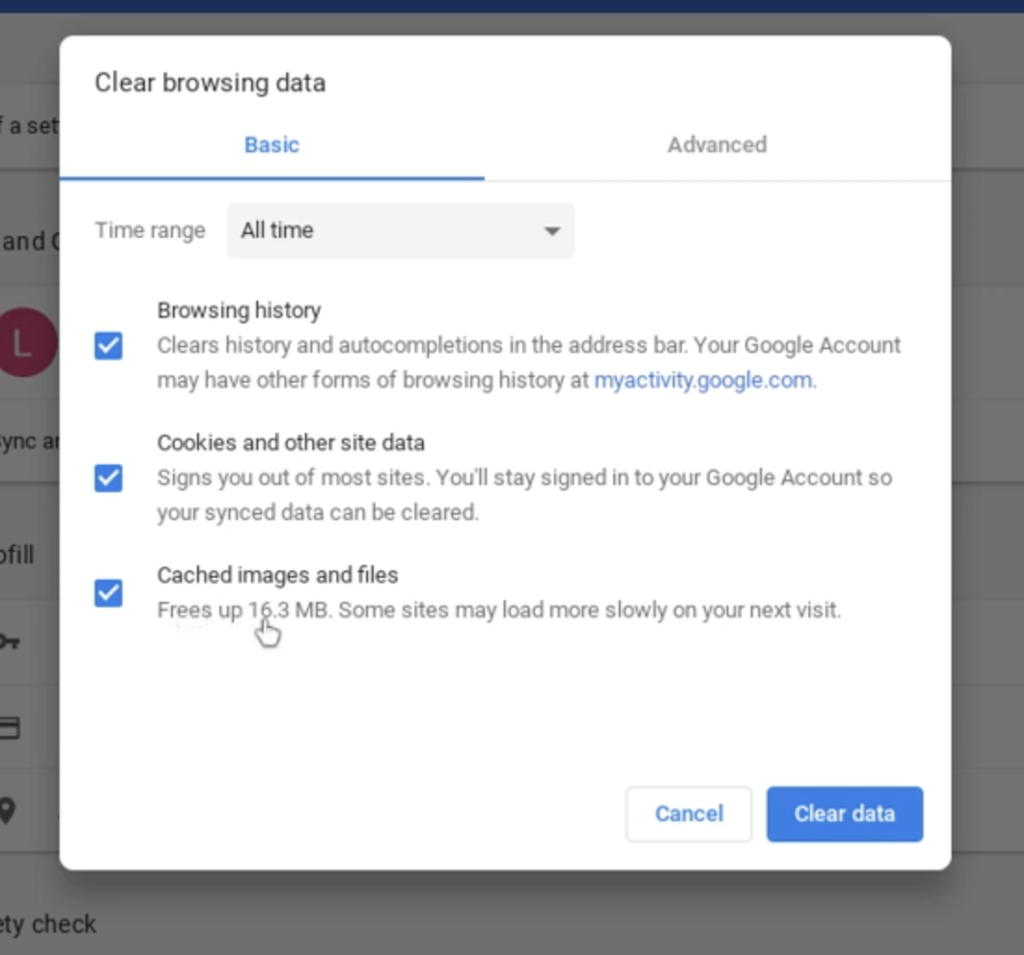The width and height of the screenshot is (1024, 955).
Task: Click the Cookies and other site data title
Action: tap(291, 443)
